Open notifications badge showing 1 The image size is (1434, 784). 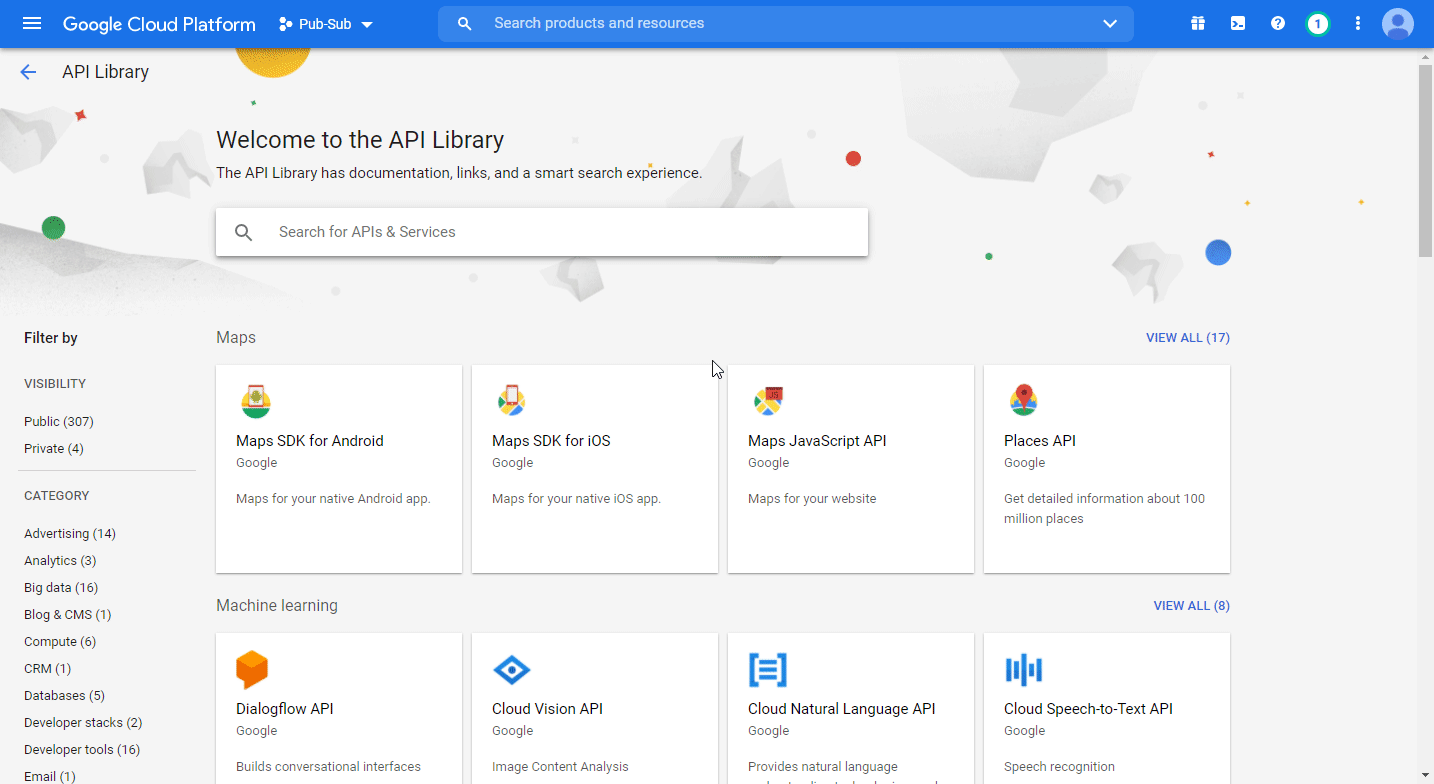coord(1318,23)
